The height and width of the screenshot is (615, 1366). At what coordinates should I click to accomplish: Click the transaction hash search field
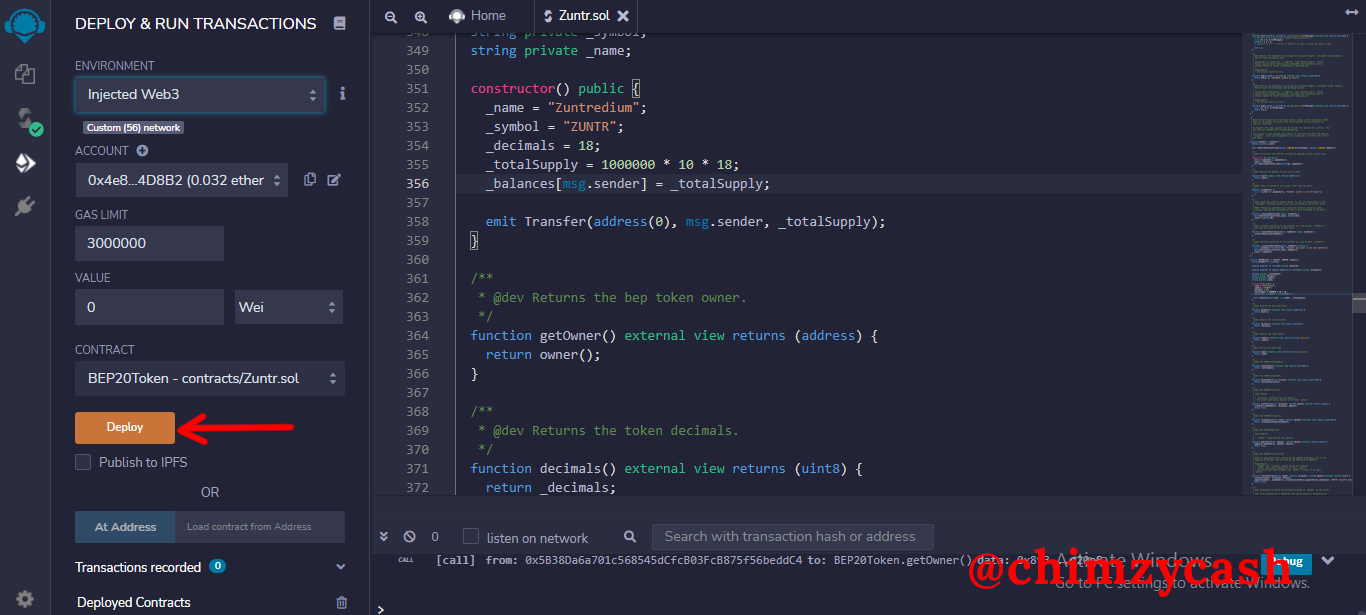point(792,536)
